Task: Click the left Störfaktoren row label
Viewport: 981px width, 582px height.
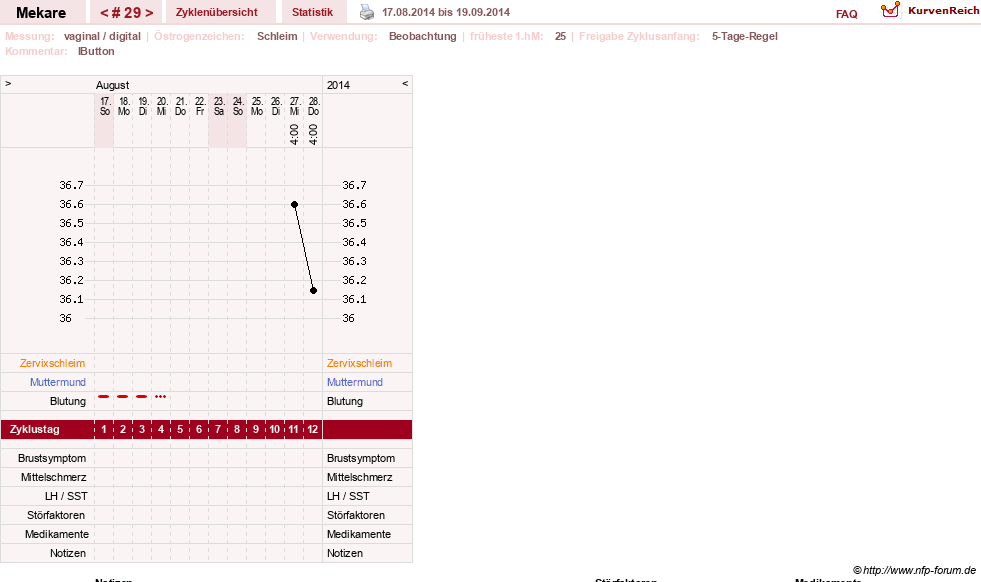Action: tap(56, 515)
